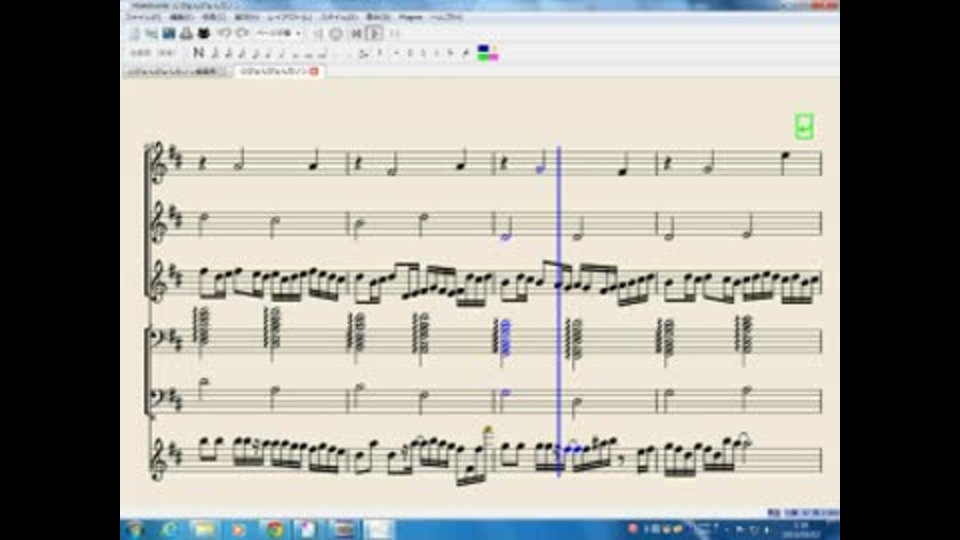960x540 pixels.
Task: Apply the sharp accidental
Action: point(410,53)
